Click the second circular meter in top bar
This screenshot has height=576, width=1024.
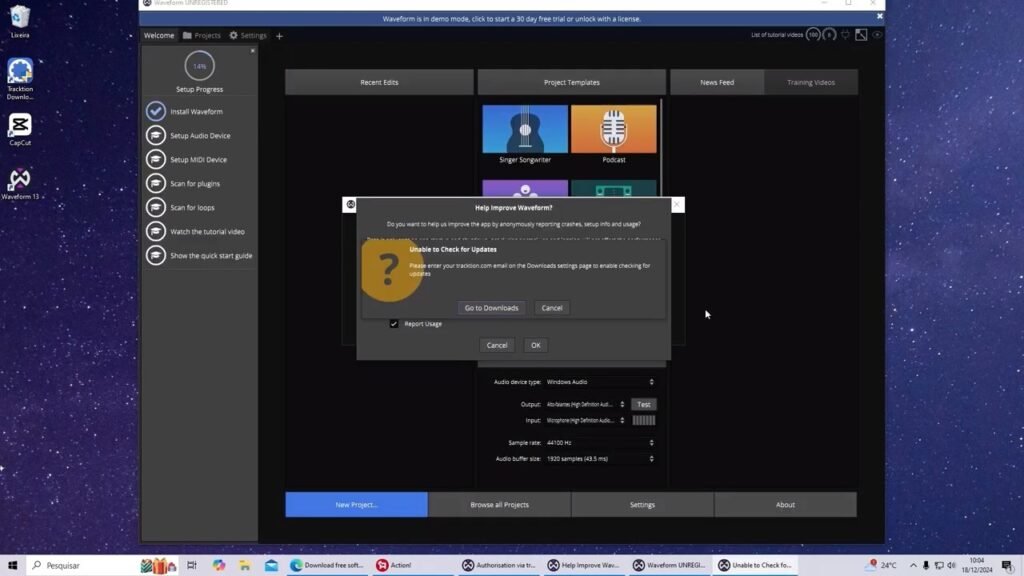coord(829,35)
